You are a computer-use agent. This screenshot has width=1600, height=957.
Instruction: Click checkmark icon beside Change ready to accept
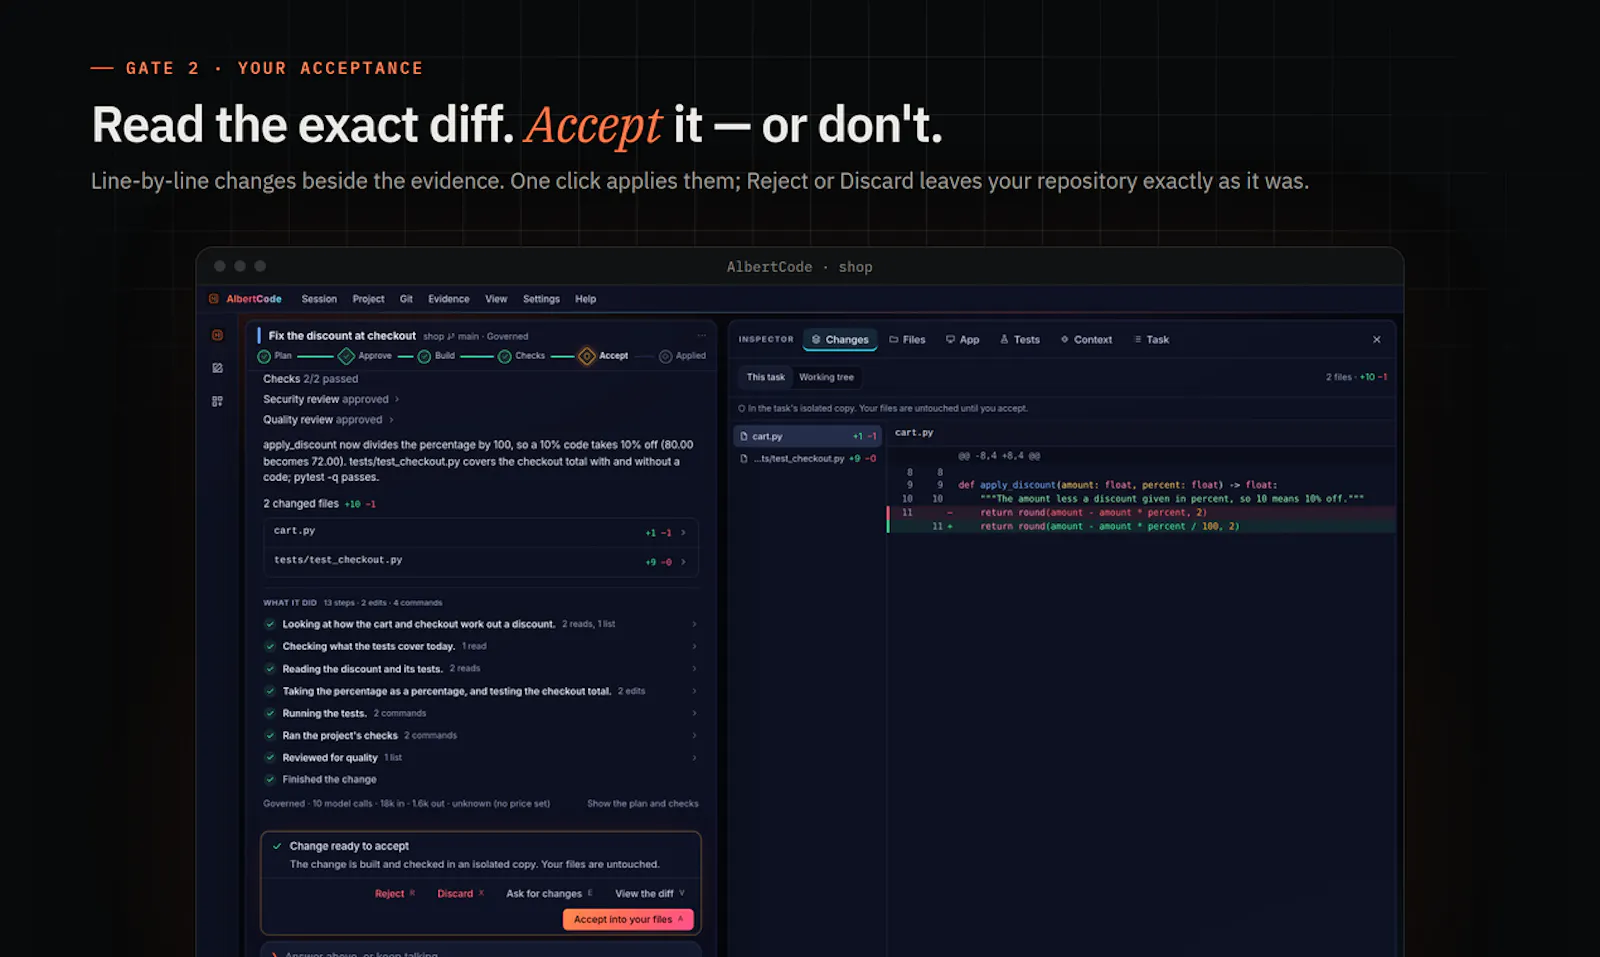point(277,846)
